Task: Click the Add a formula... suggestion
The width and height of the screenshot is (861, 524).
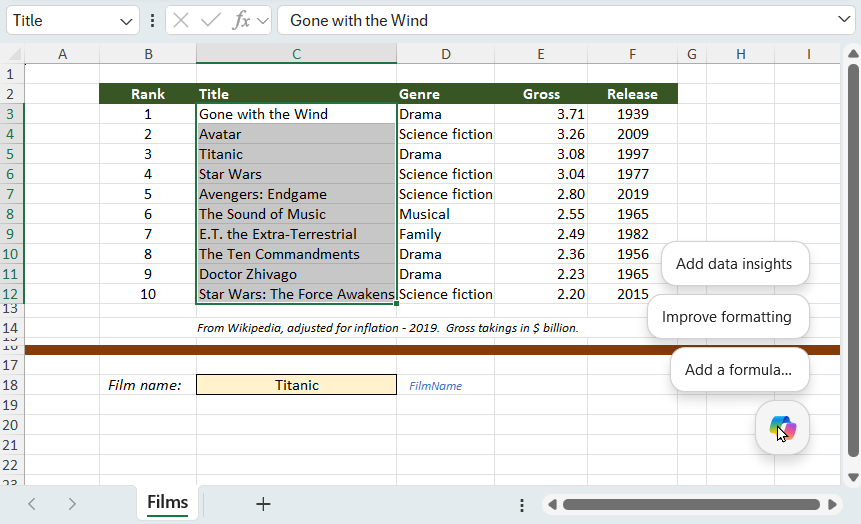Action: pyautogui.click(x=739, y=370)
